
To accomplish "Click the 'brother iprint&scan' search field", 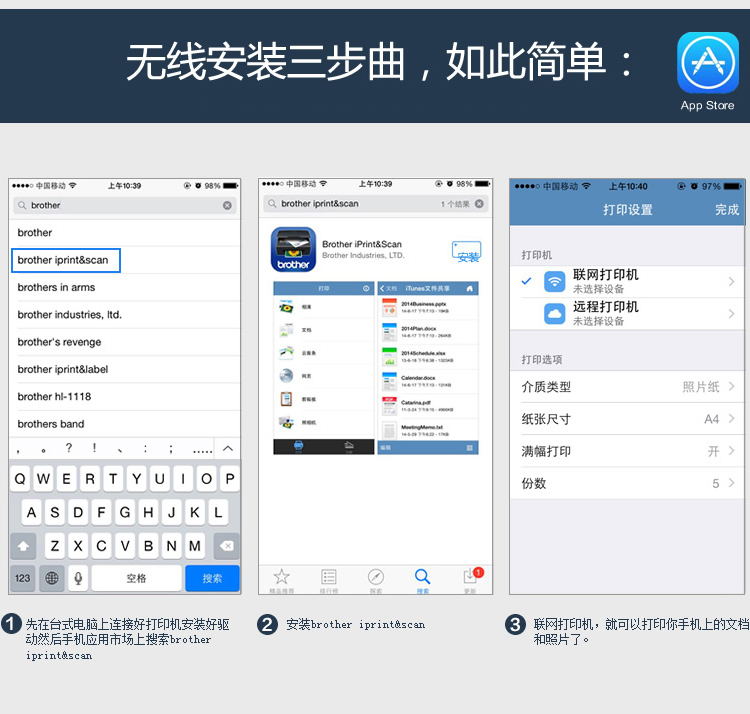I will pos(375,204).
